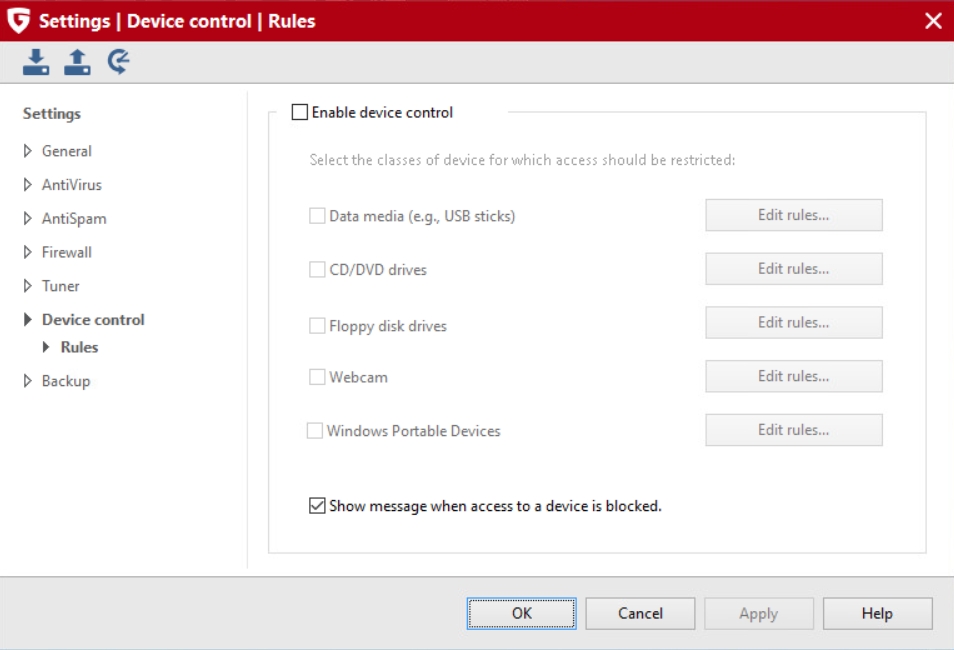
Task: Edit rules for CD/DVD drives
Action: [x=793, y=268]
